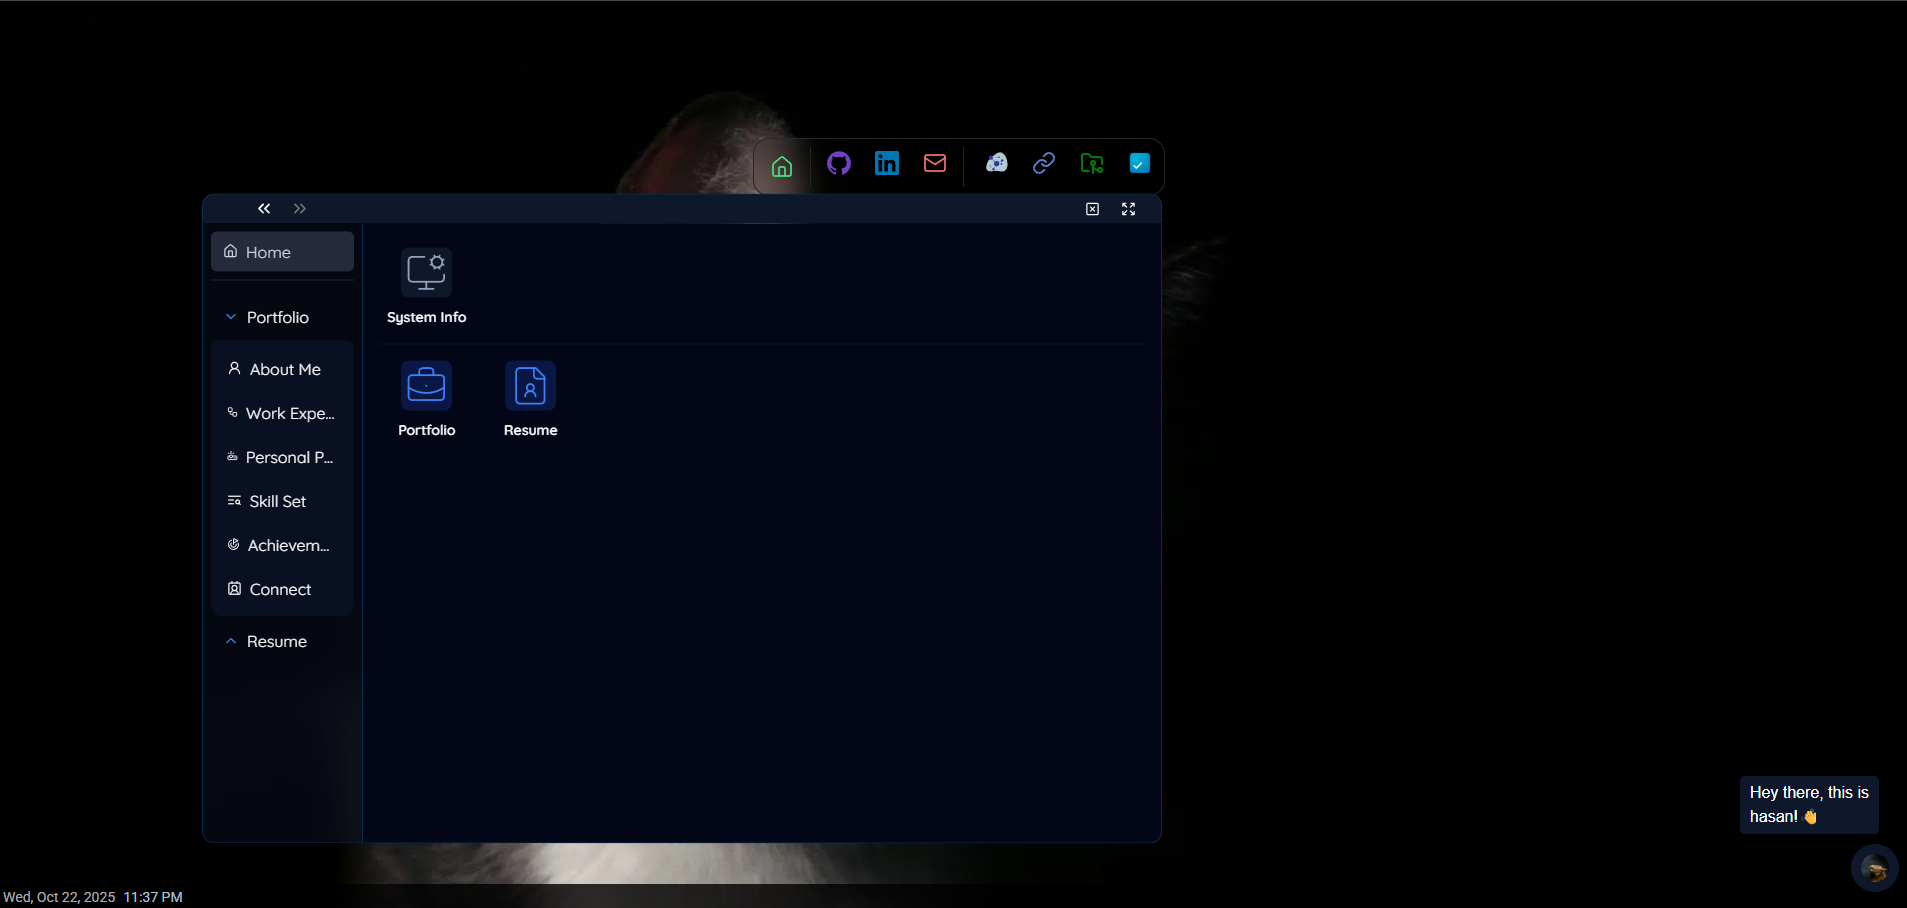Image resolution: width=1907 pixels, height=908 pixels.
Task: Click the network graph blob icon
Action: coord(996,164)
